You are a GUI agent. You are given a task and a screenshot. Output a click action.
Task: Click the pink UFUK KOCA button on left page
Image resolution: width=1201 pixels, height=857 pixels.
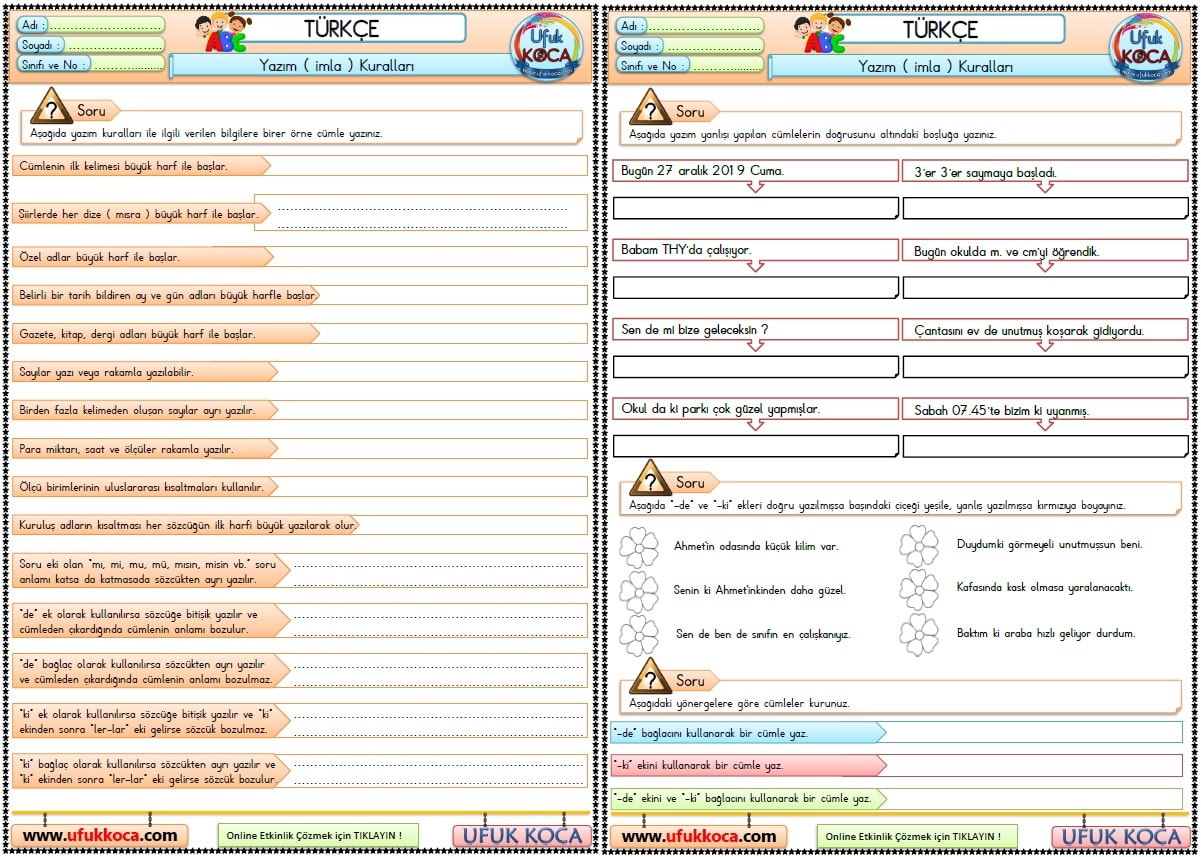pyautogui.click(x=520, y=836)
